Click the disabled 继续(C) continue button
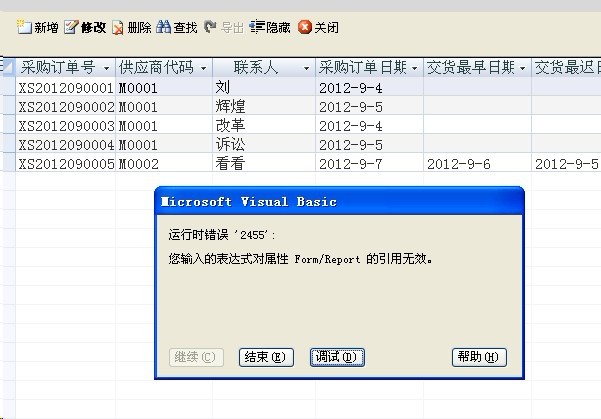 [x=196, y=357]
